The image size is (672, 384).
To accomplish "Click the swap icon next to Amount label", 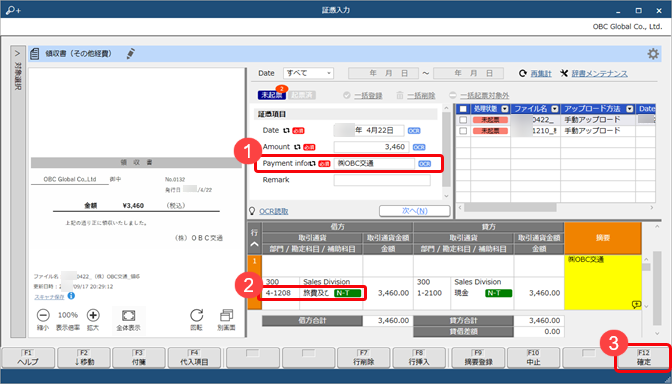I will [297, 147].
